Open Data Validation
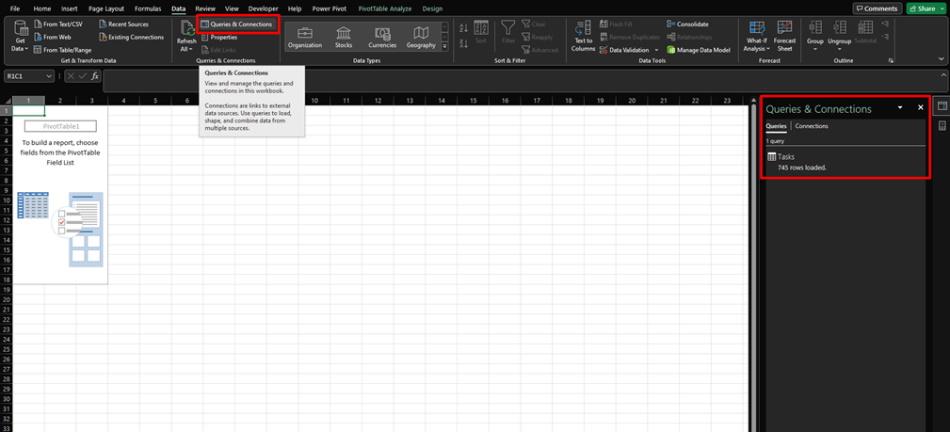 [624, 50]
